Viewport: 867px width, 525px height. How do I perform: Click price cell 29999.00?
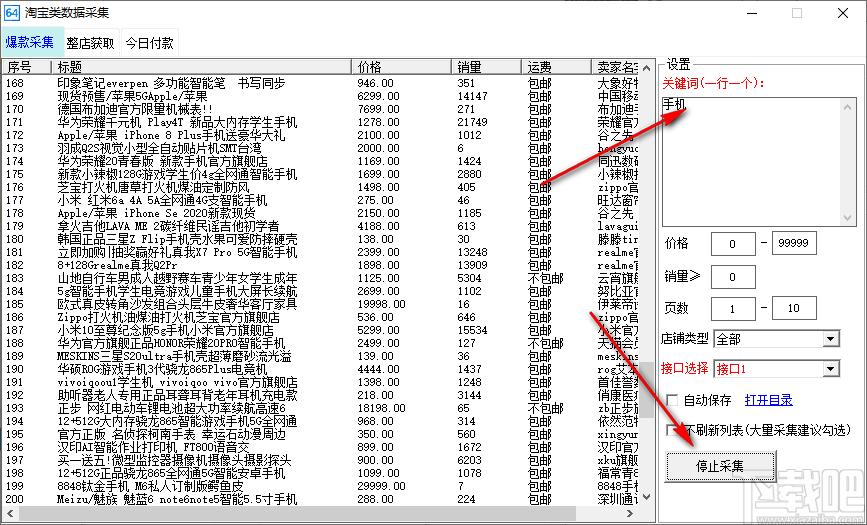point(382,486)
